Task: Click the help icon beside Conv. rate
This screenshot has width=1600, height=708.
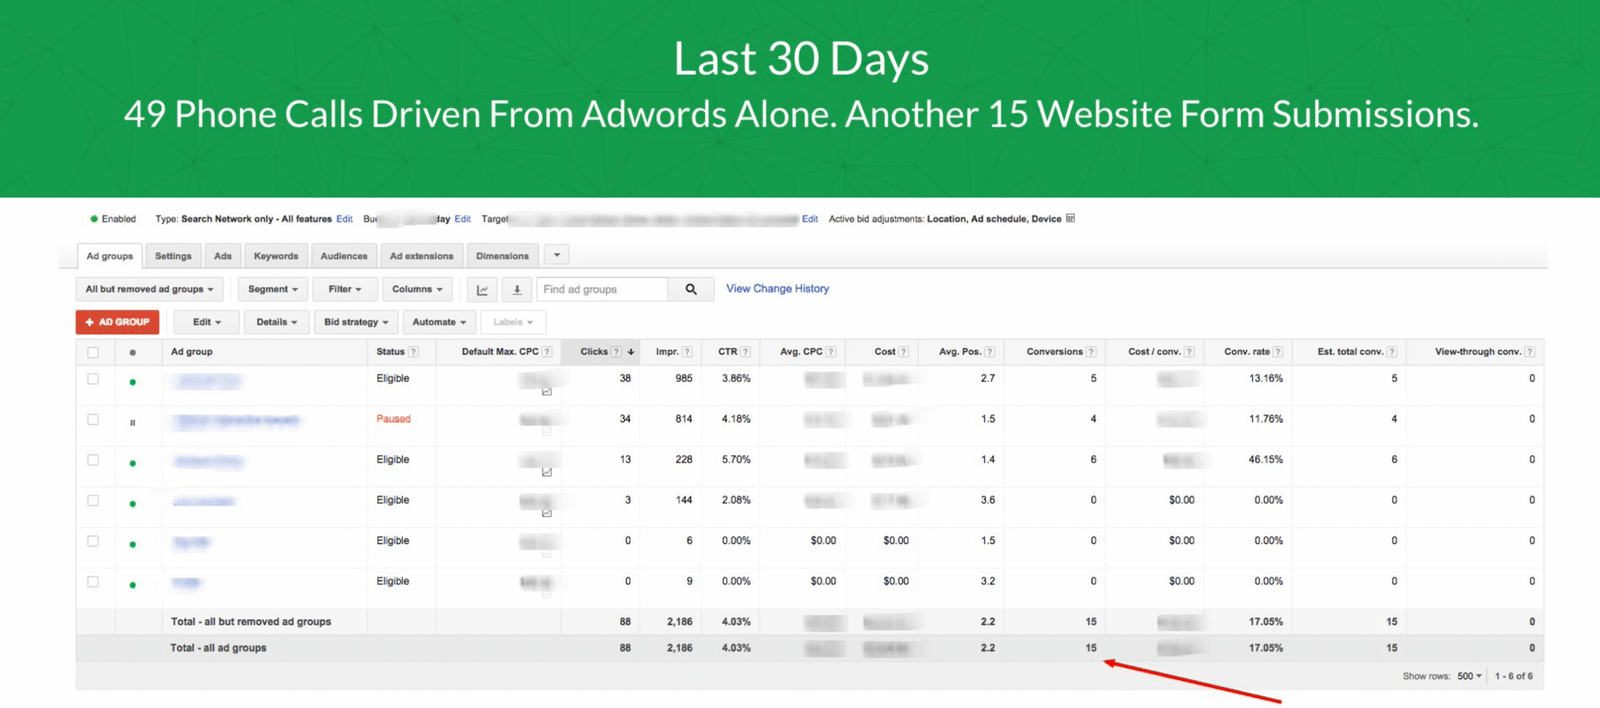Action: click(1278, 352)
